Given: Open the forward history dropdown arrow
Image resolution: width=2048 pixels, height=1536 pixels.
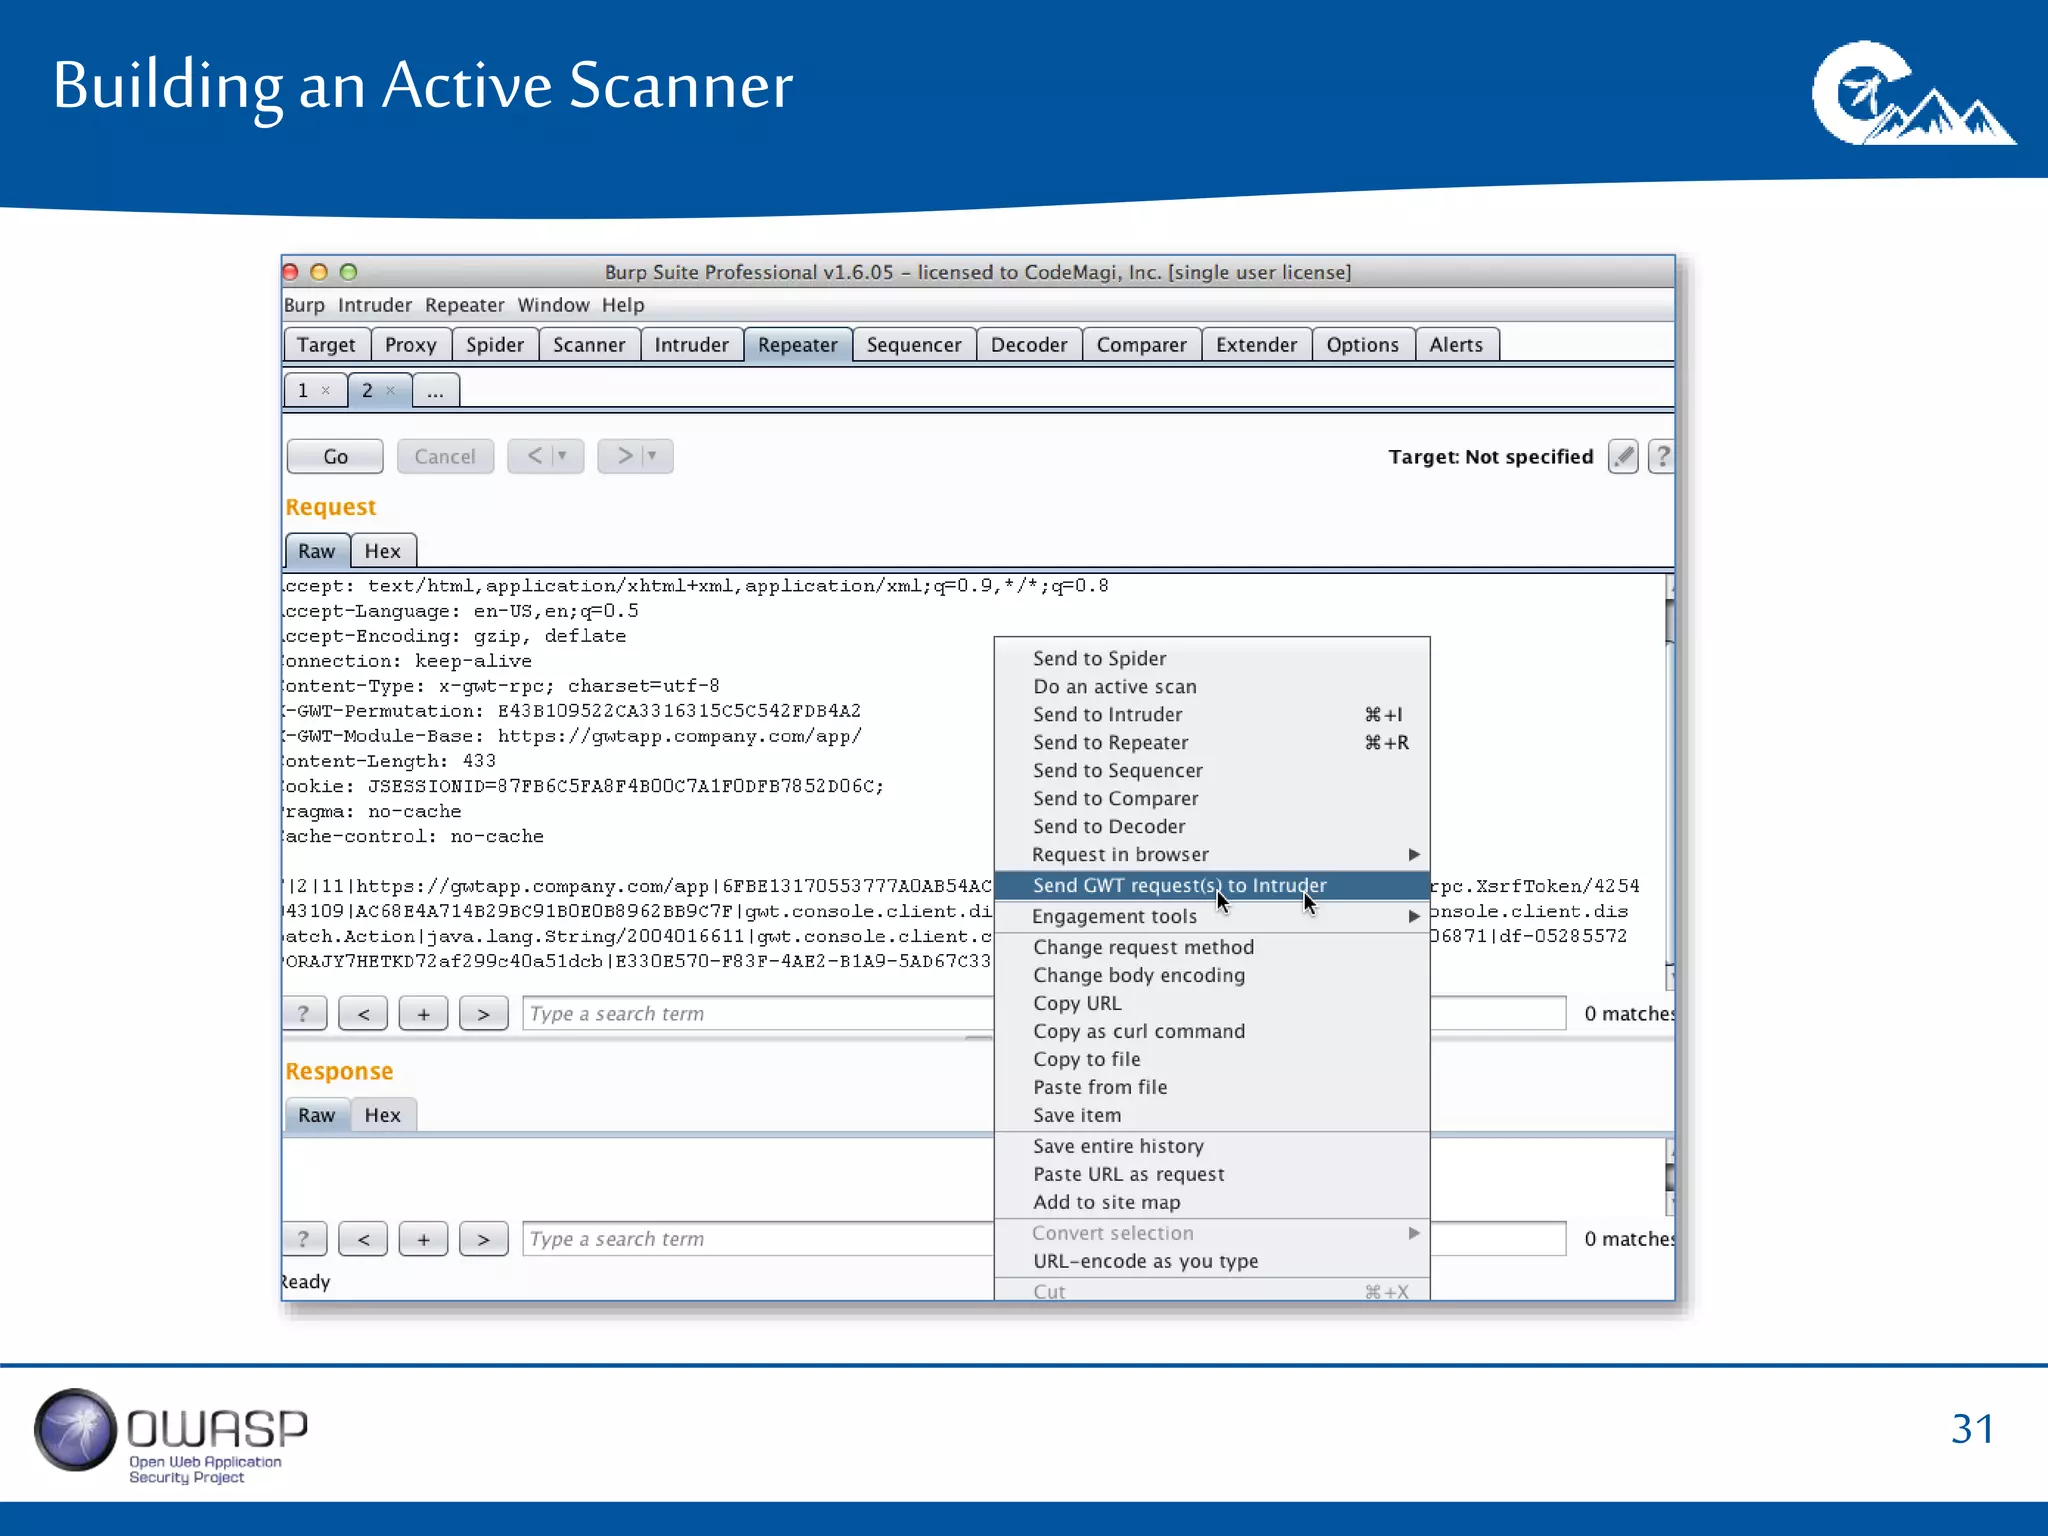Looking at the screenshot, I should pyautogui.click(x=652, y=456).
